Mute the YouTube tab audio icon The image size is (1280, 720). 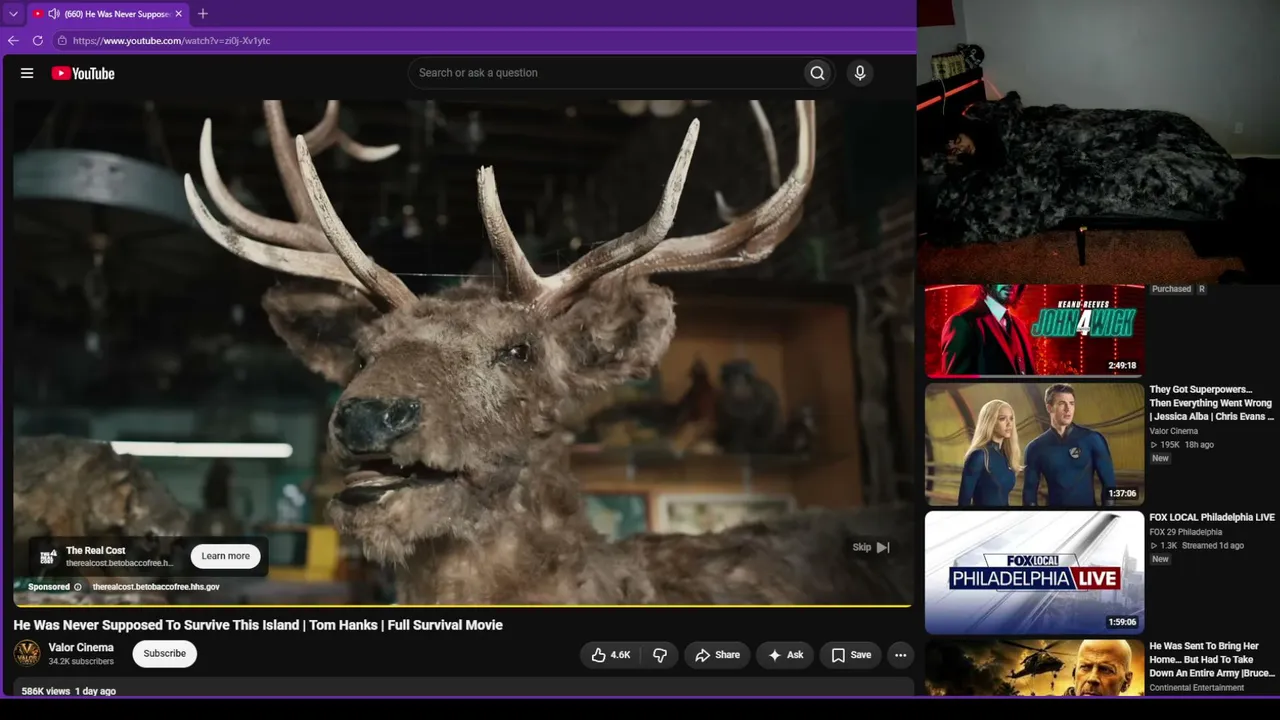tap(53, 14)
